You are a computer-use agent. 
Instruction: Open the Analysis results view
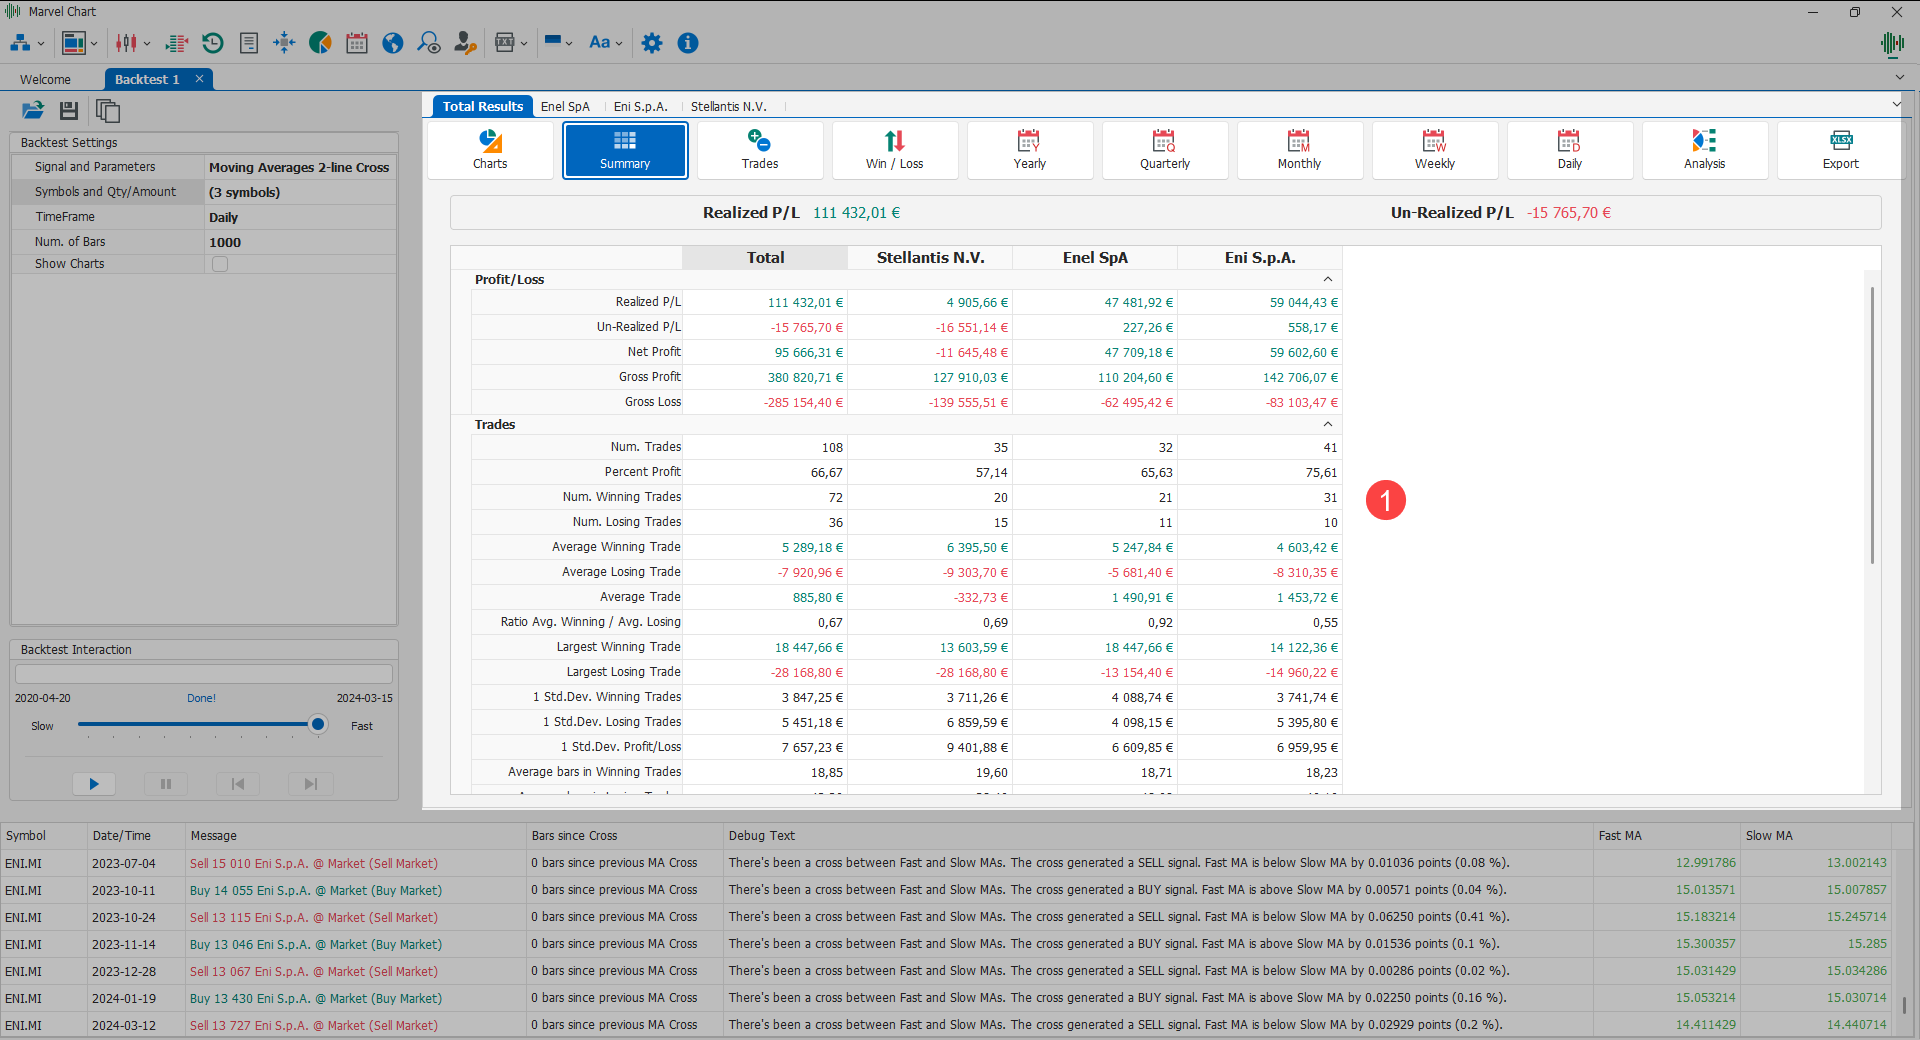(1705, 150)
